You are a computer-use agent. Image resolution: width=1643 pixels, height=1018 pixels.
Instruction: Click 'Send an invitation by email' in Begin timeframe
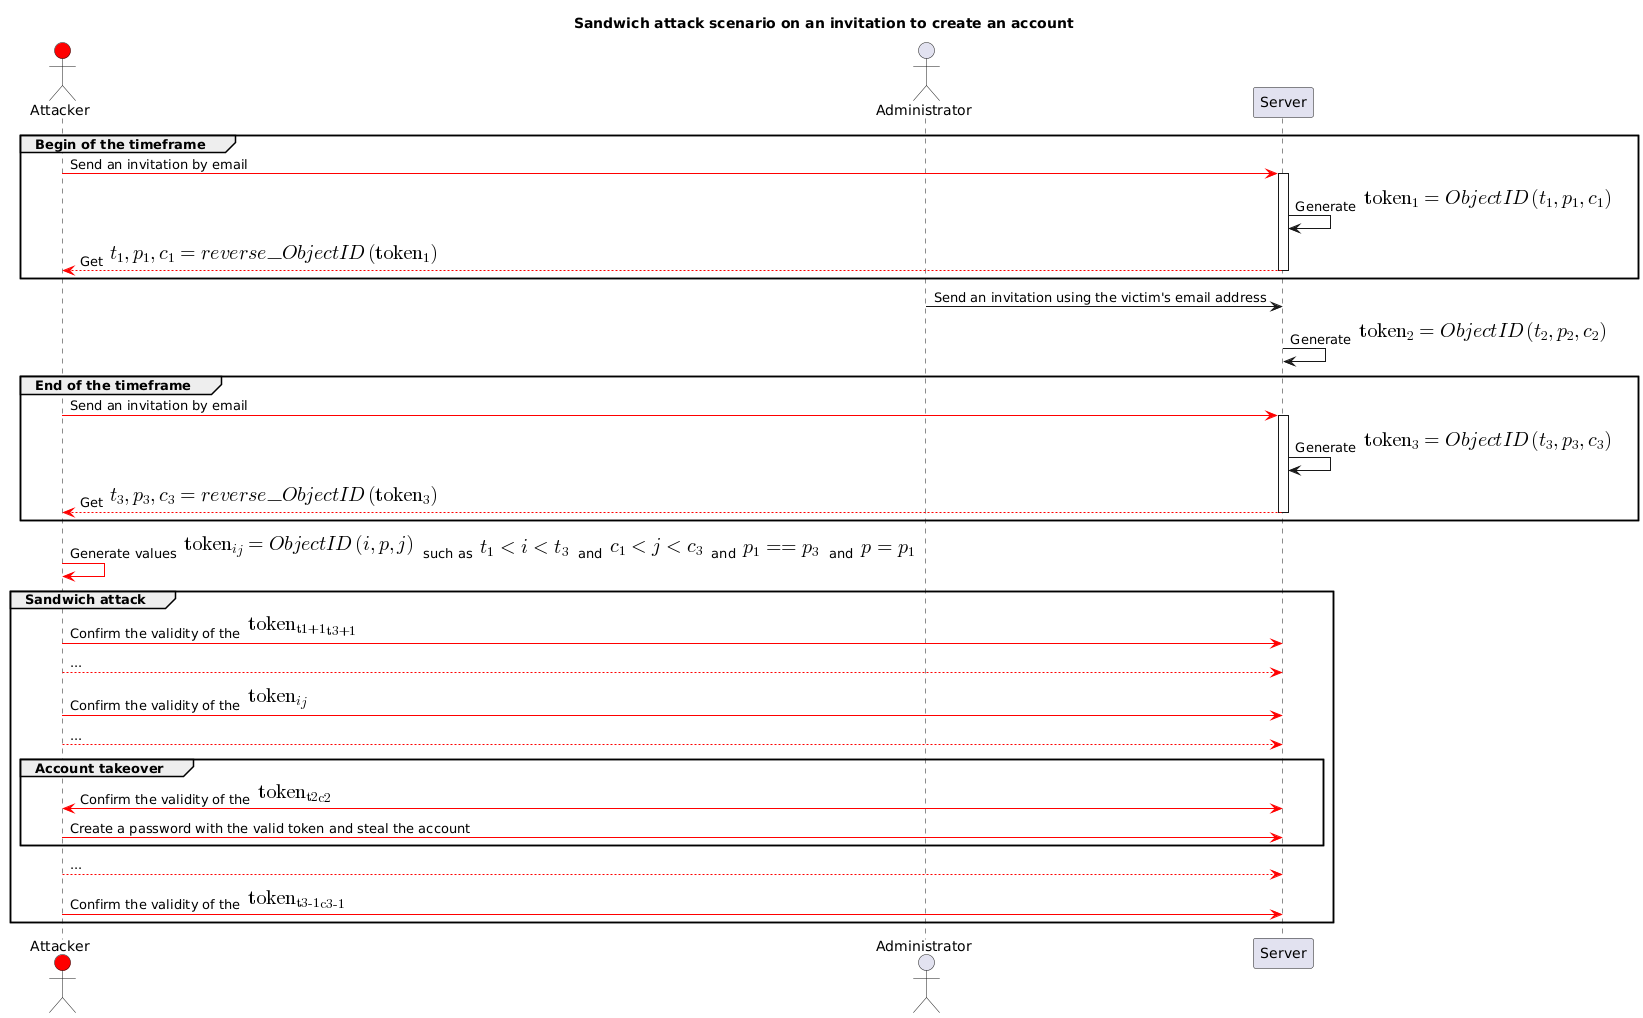(x=159, y=164)
